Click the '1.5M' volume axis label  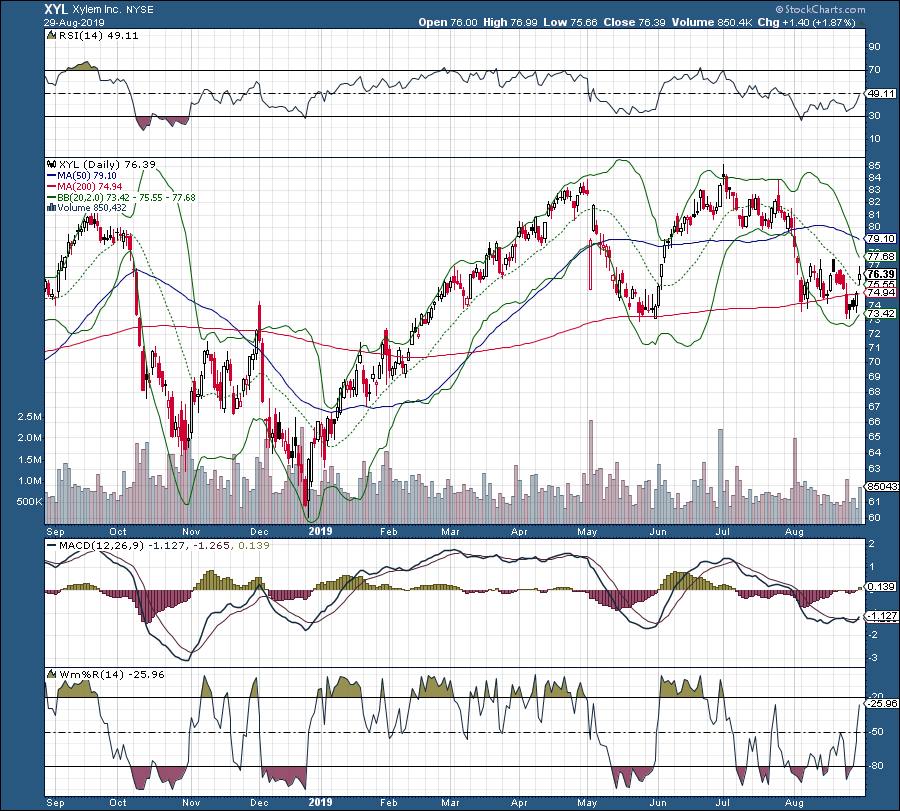[x=30, y=460]
